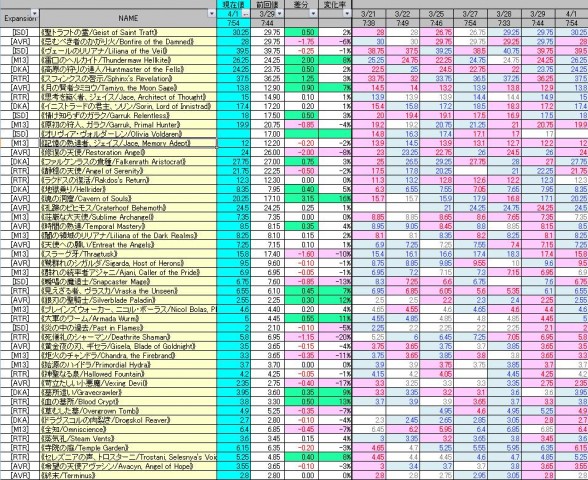
Task: Select the 3/21 date column header
Action: (369, 14)
